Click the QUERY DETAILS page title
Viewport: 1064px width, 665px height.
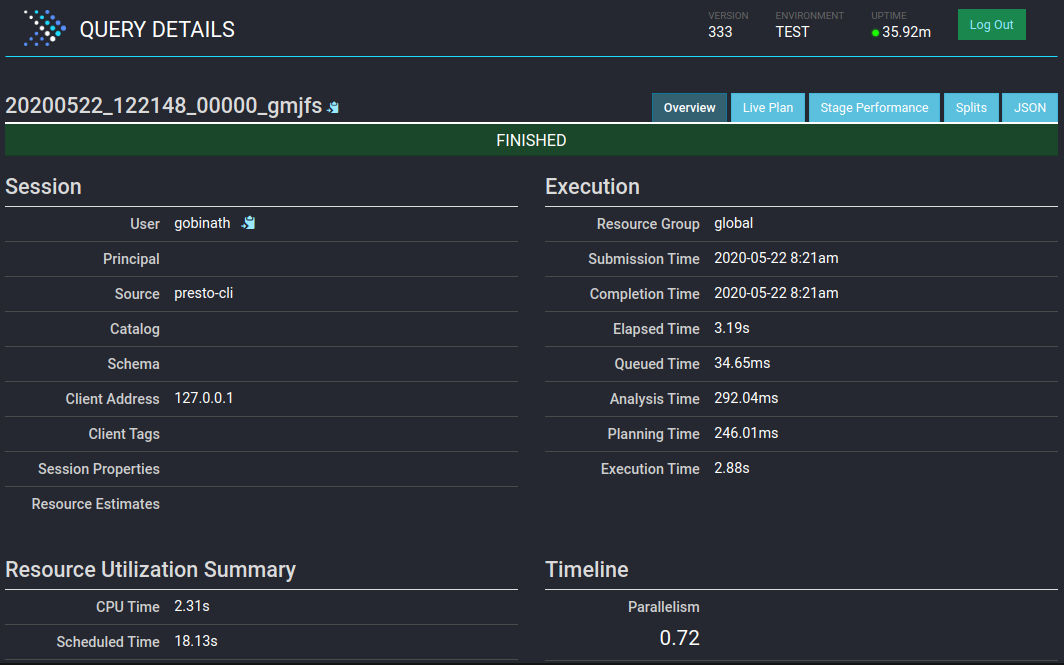(157, 29)
